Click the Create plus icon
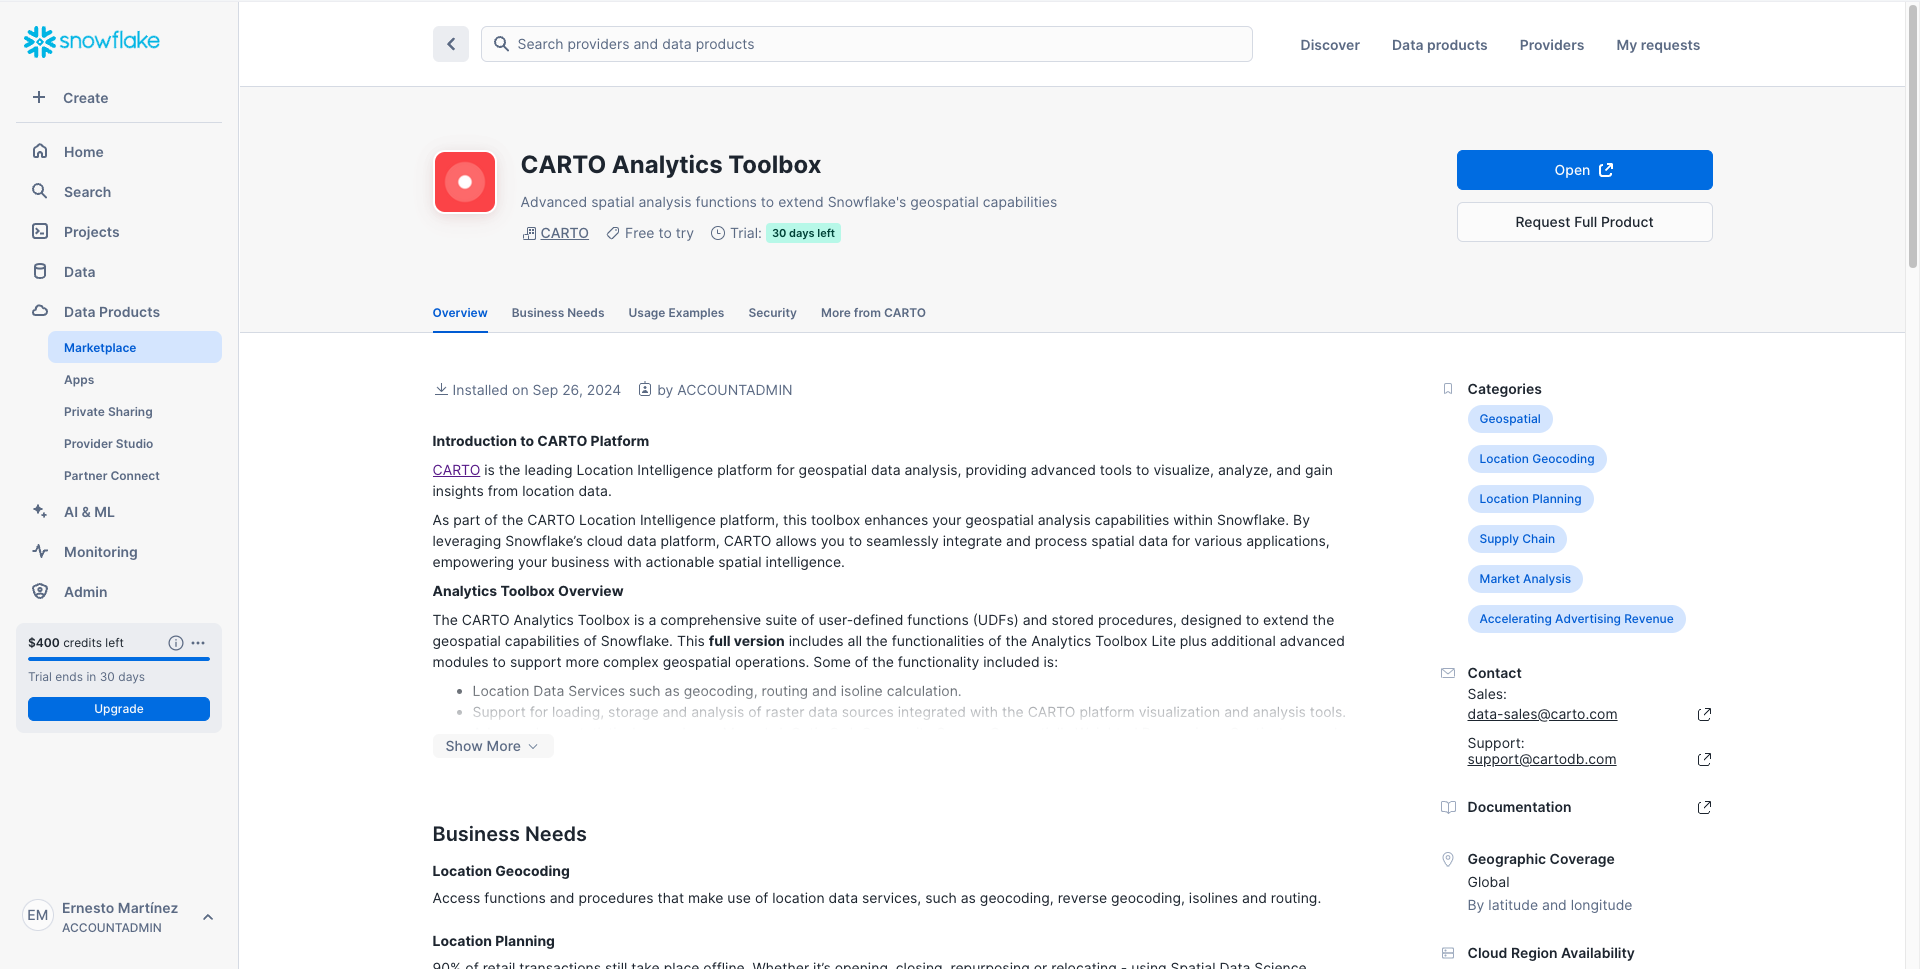This screenshot has height=969, width=1920. click(x=39, y=97)
